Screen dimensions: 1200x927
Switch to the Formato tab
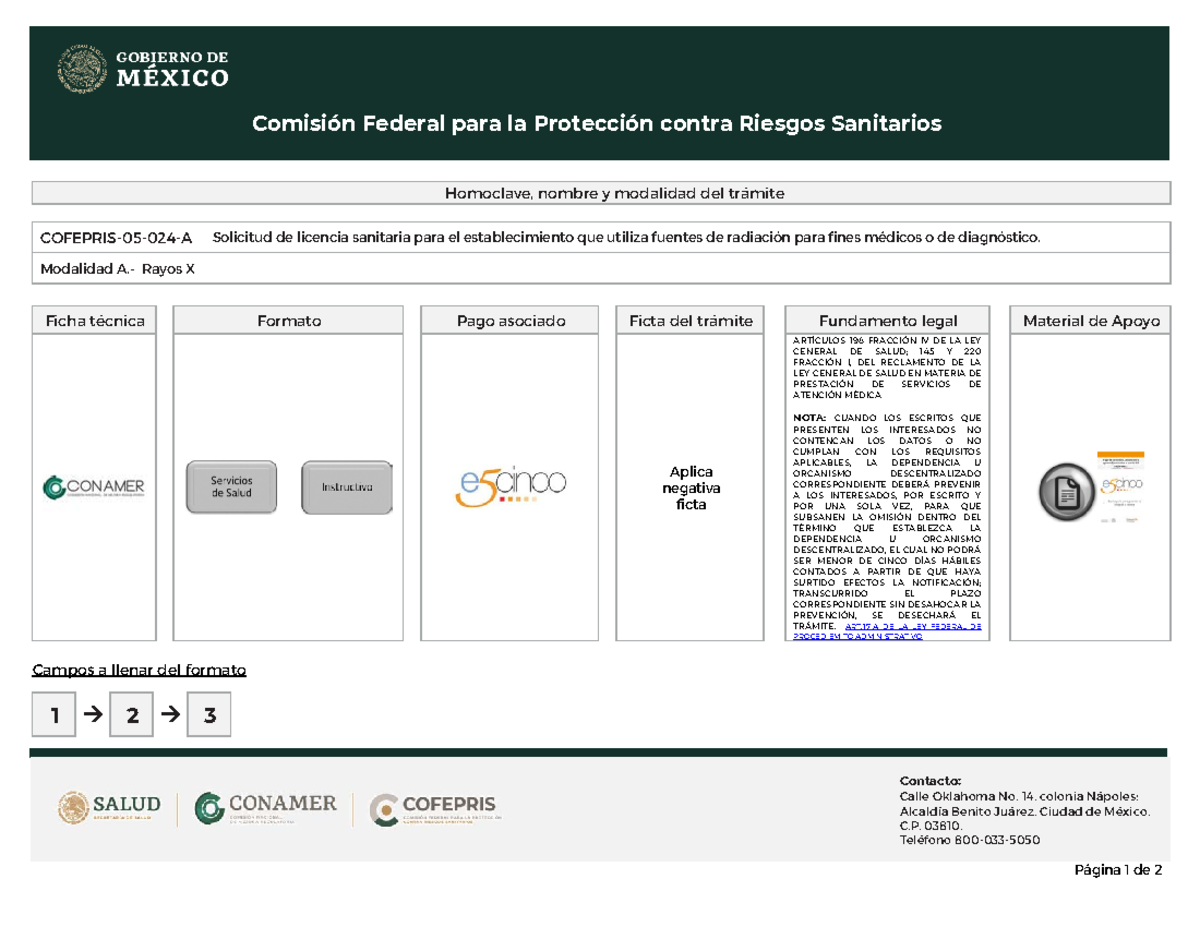pos(289,321)
